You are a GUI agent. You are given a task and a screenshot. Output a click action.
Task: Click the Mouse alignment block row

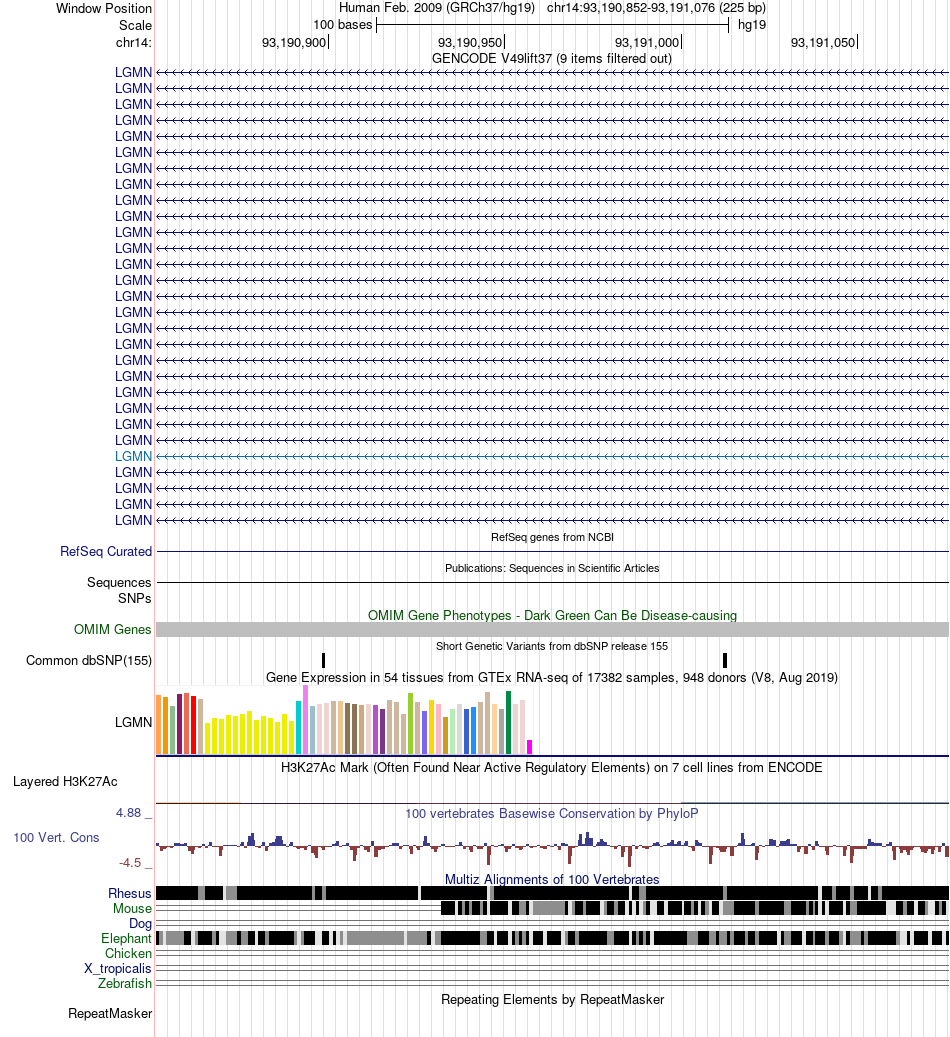pos(552,908)
